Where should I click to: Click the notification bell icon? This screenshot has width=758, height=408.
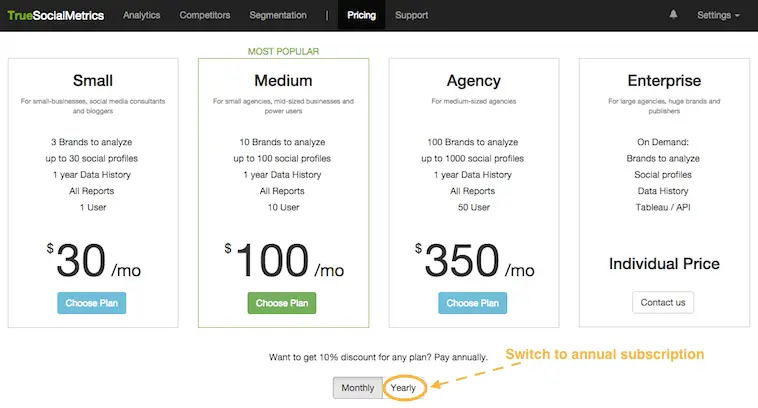point(673,15)
